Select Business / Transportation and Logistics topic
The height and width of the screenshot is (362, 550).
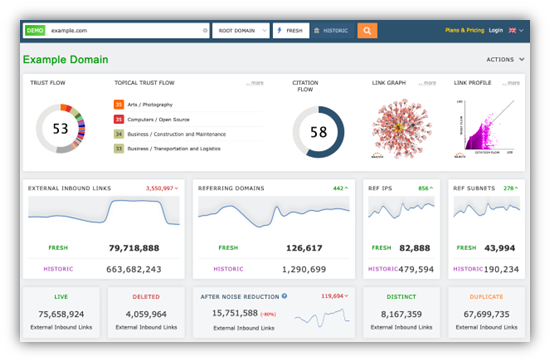pos(174,149)
